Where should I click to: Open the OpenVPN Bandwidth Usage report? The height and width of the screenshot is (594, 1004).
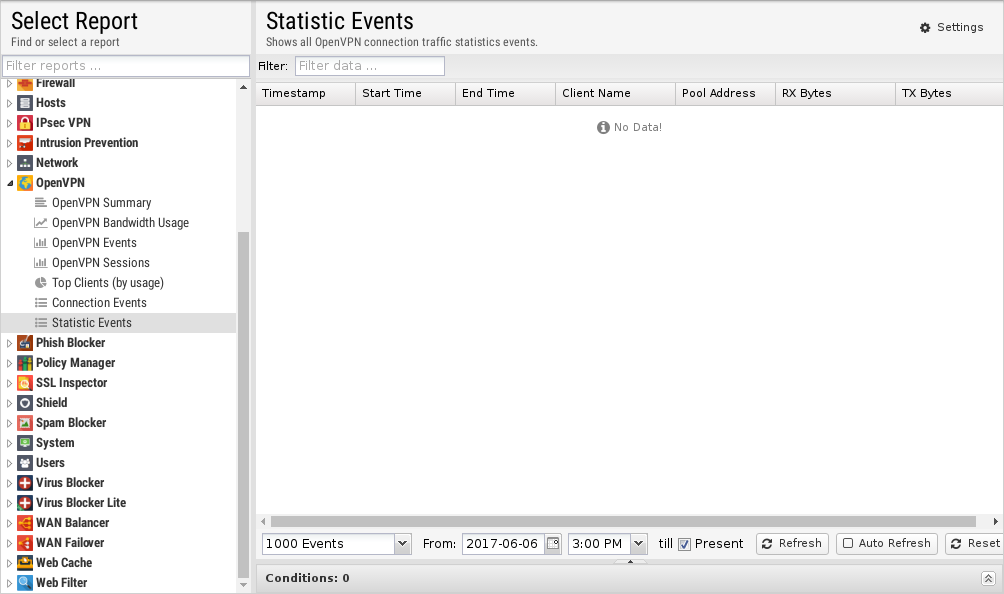pyautogui.click(x=120, y=223)
